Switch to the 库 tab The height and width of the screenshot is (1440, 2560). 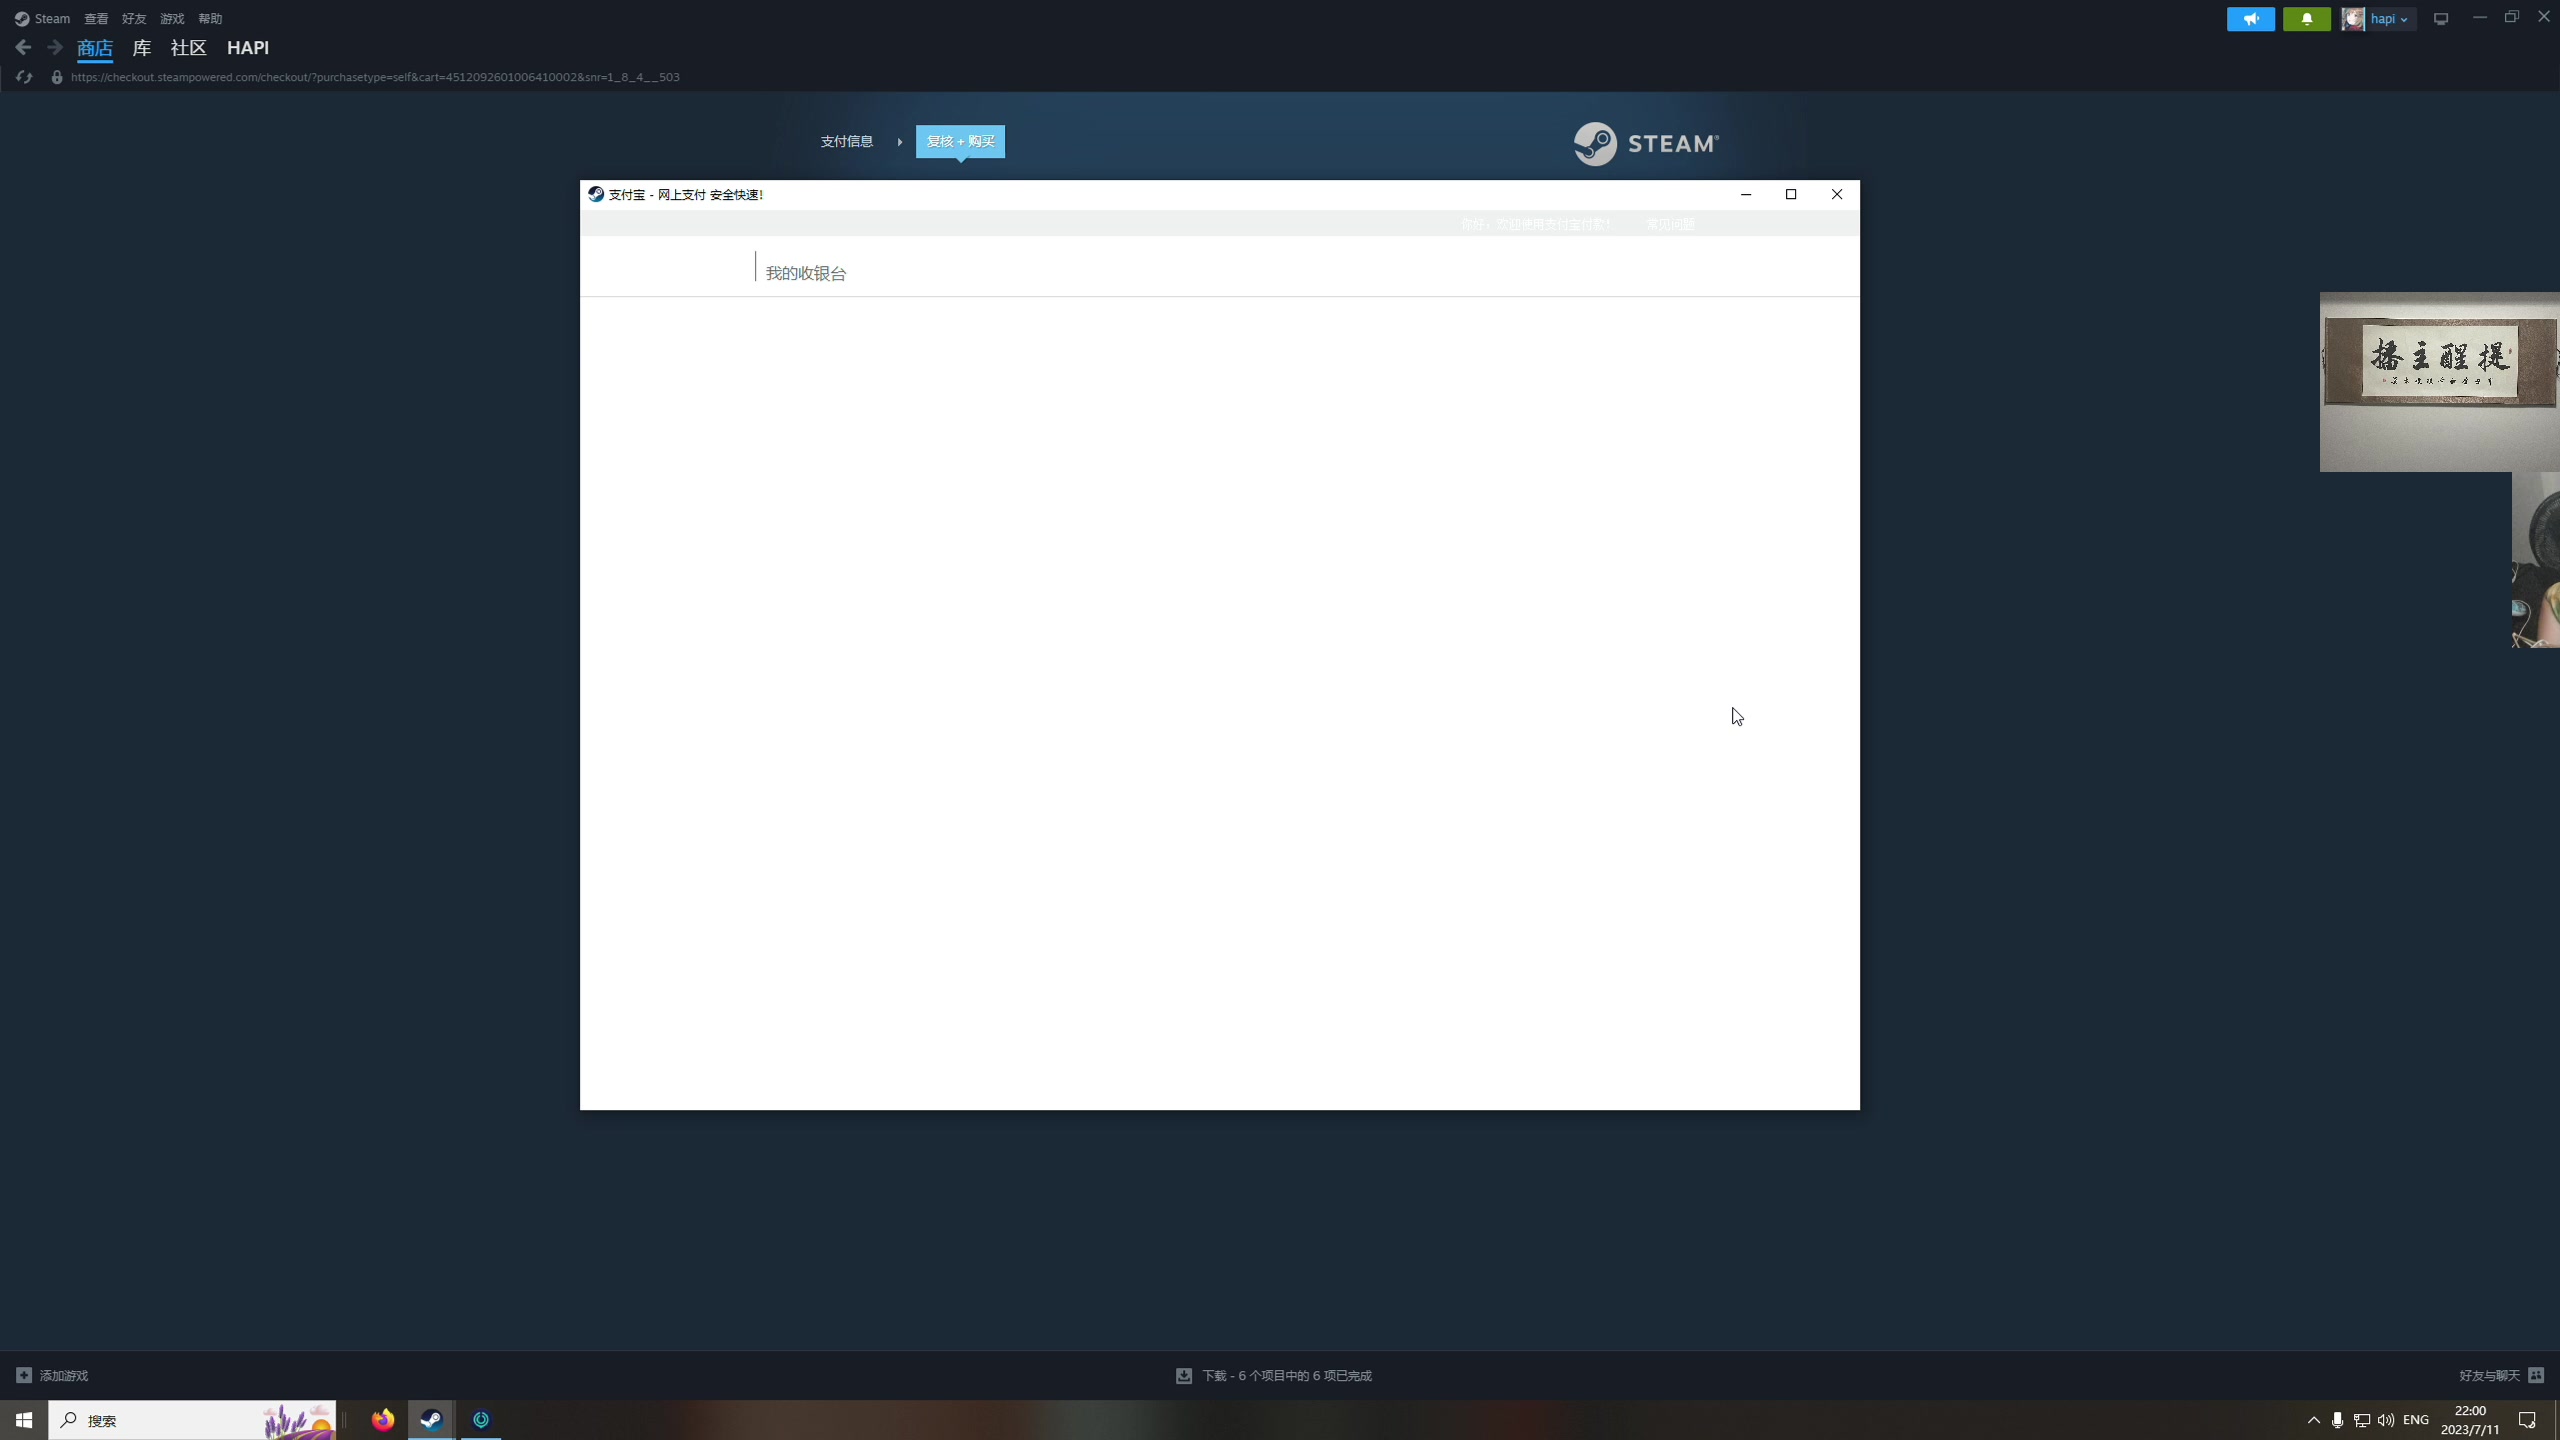point(142,48)
